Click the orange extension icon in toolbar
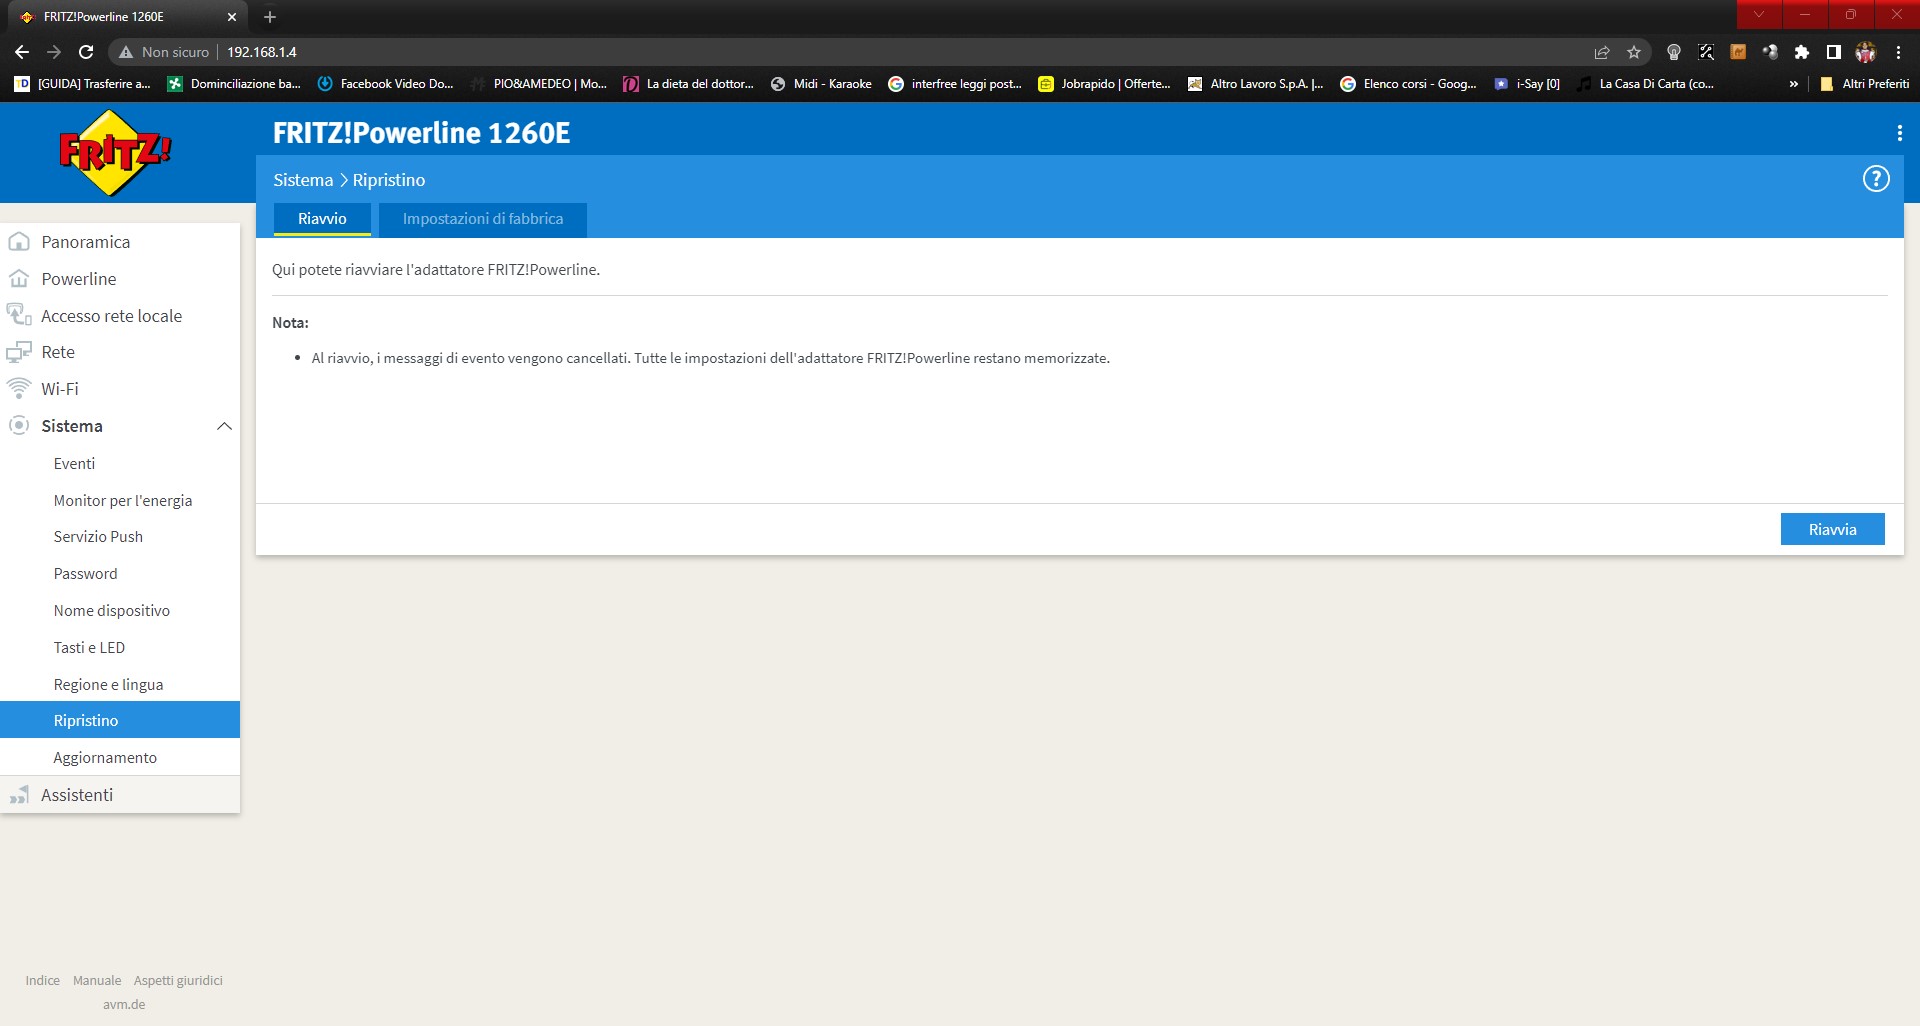The image size is (1920, 1026). coord(1738,52)
